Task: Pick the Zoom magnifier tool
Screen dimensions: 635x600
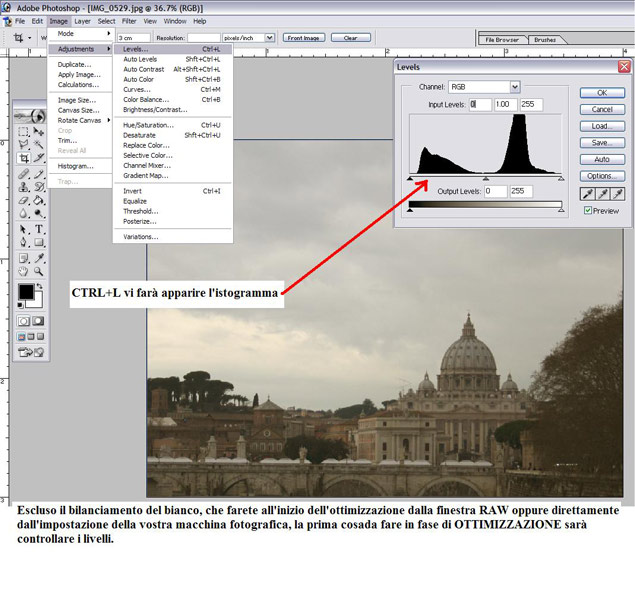Action: click(x=39, y=270)
